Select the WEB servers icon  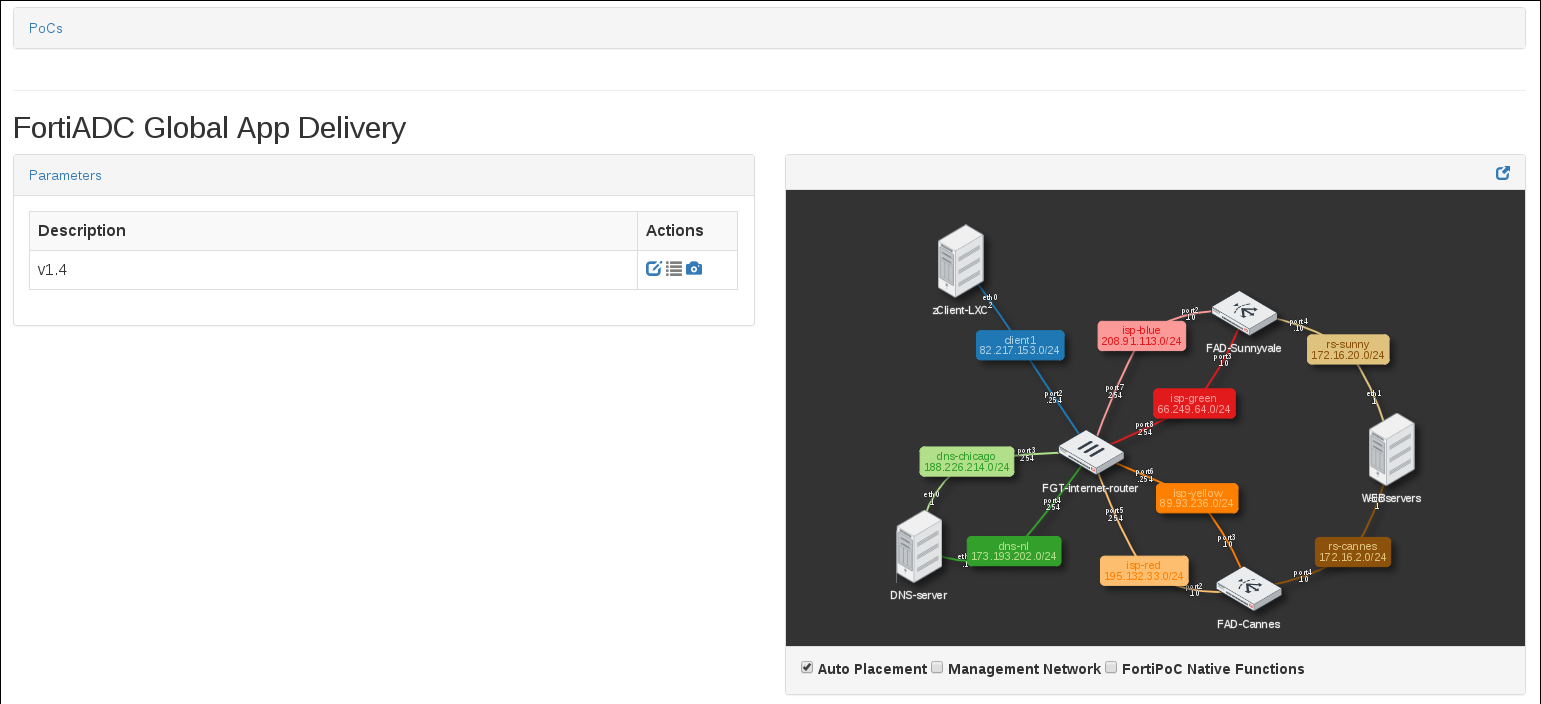(x=1391, y=450)
